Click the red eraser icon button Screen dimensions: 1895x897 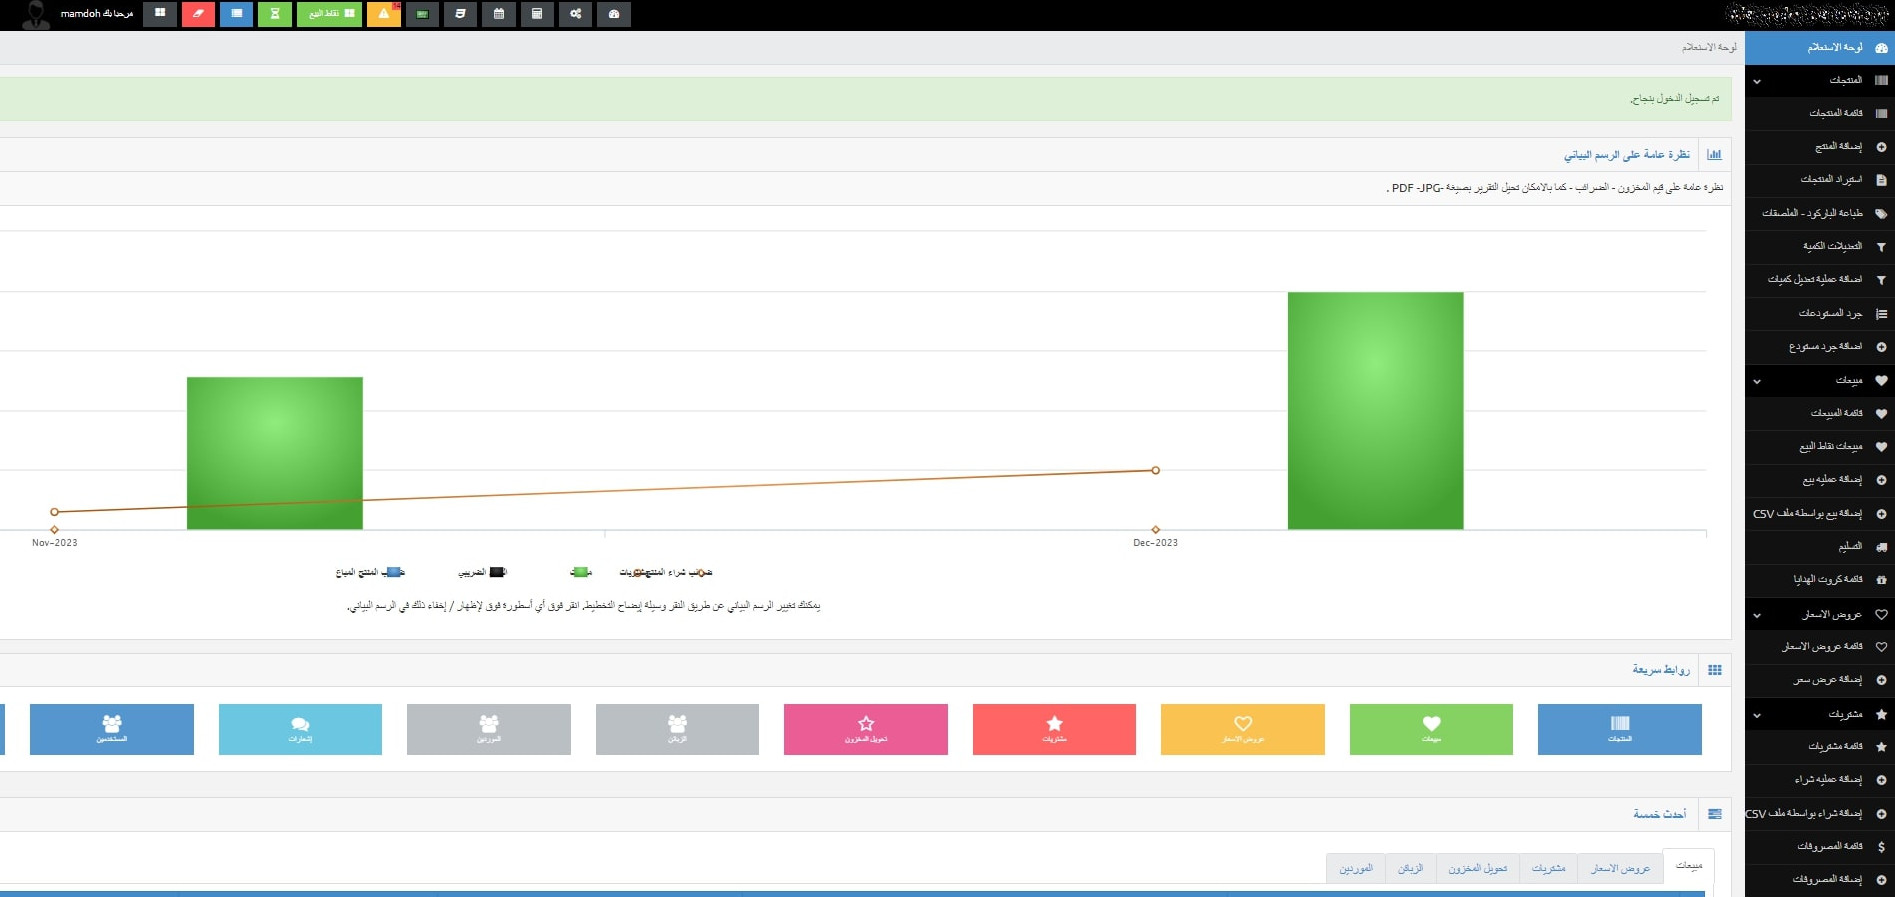198,14
